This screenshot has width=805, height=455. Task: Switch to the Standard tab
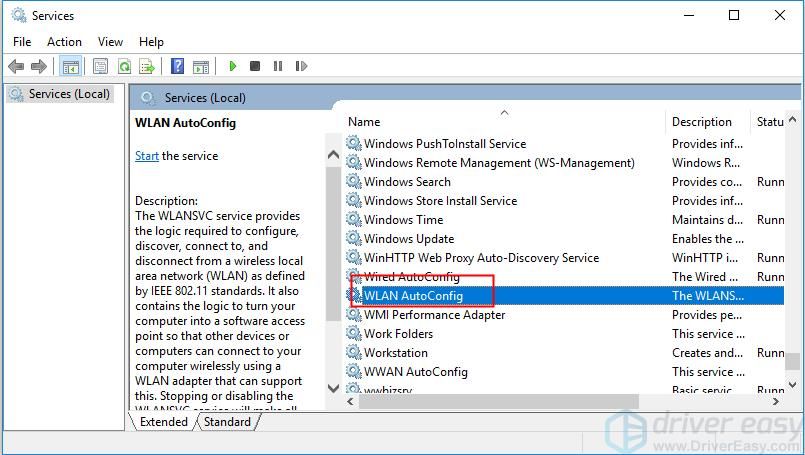coord(227,422)
